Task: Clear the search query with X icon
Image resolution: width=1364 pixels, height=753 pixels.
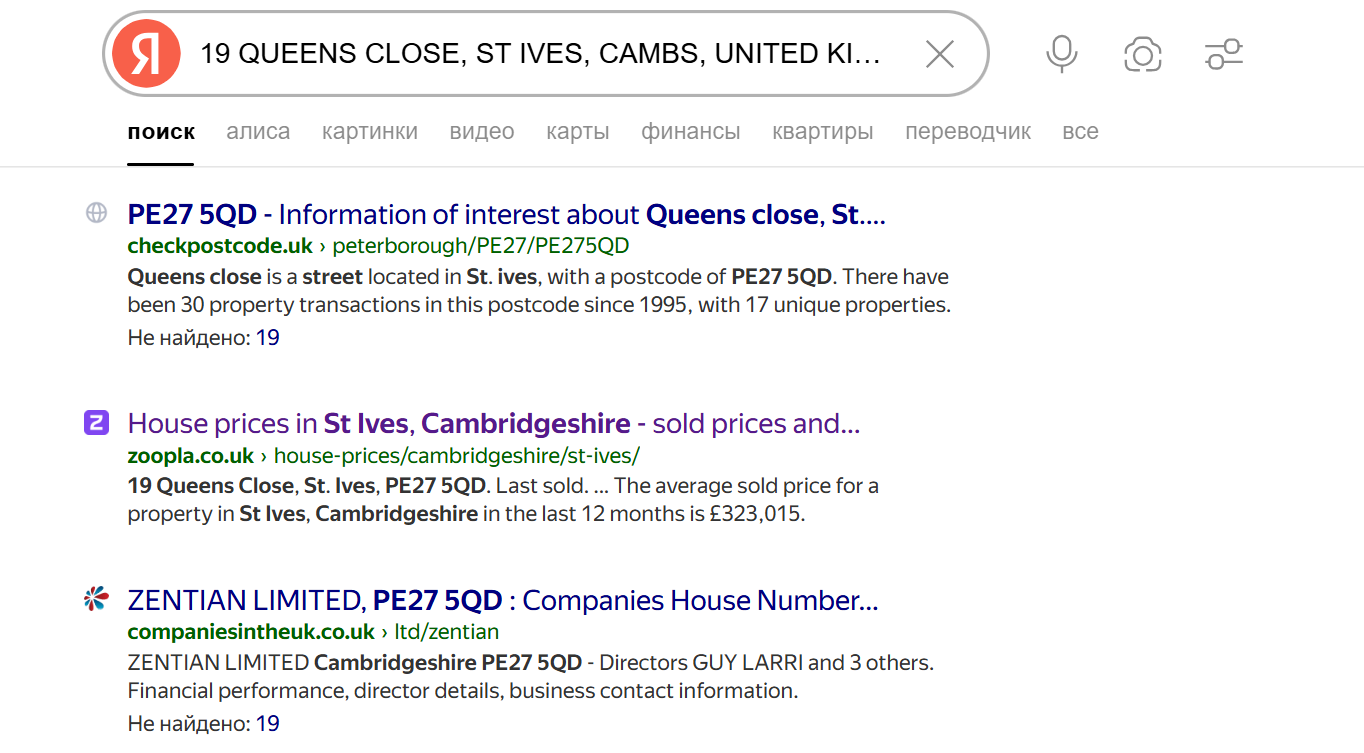Action: click(939, 54)
